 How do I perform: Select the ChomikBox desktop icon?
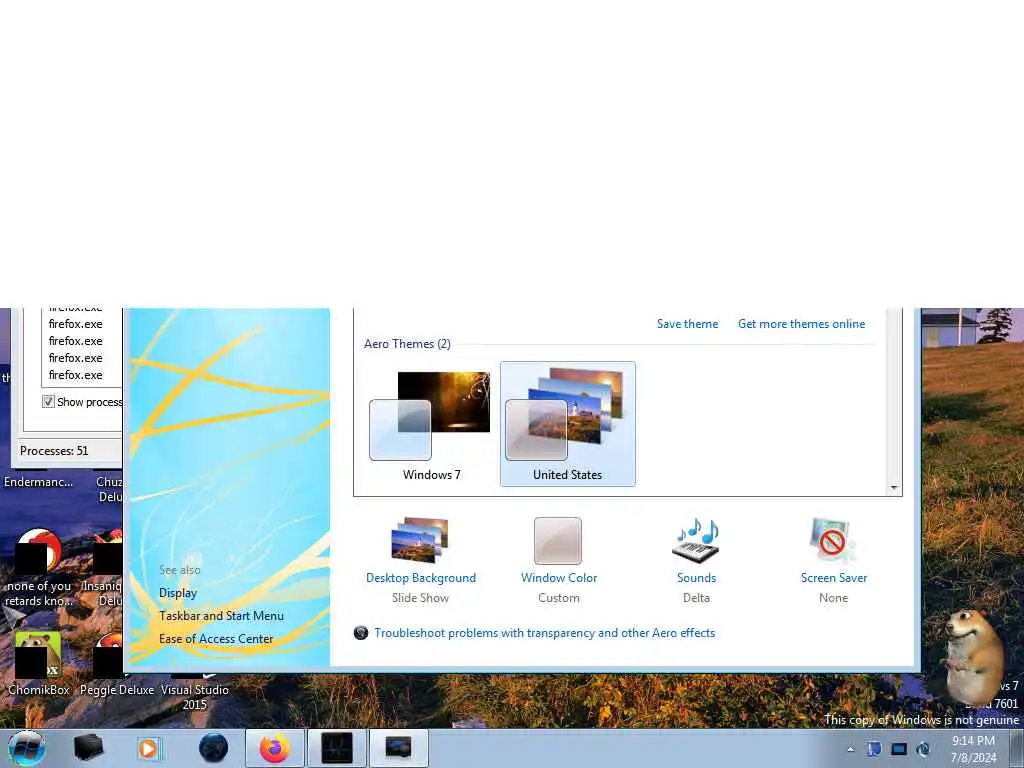click(38, 664)
